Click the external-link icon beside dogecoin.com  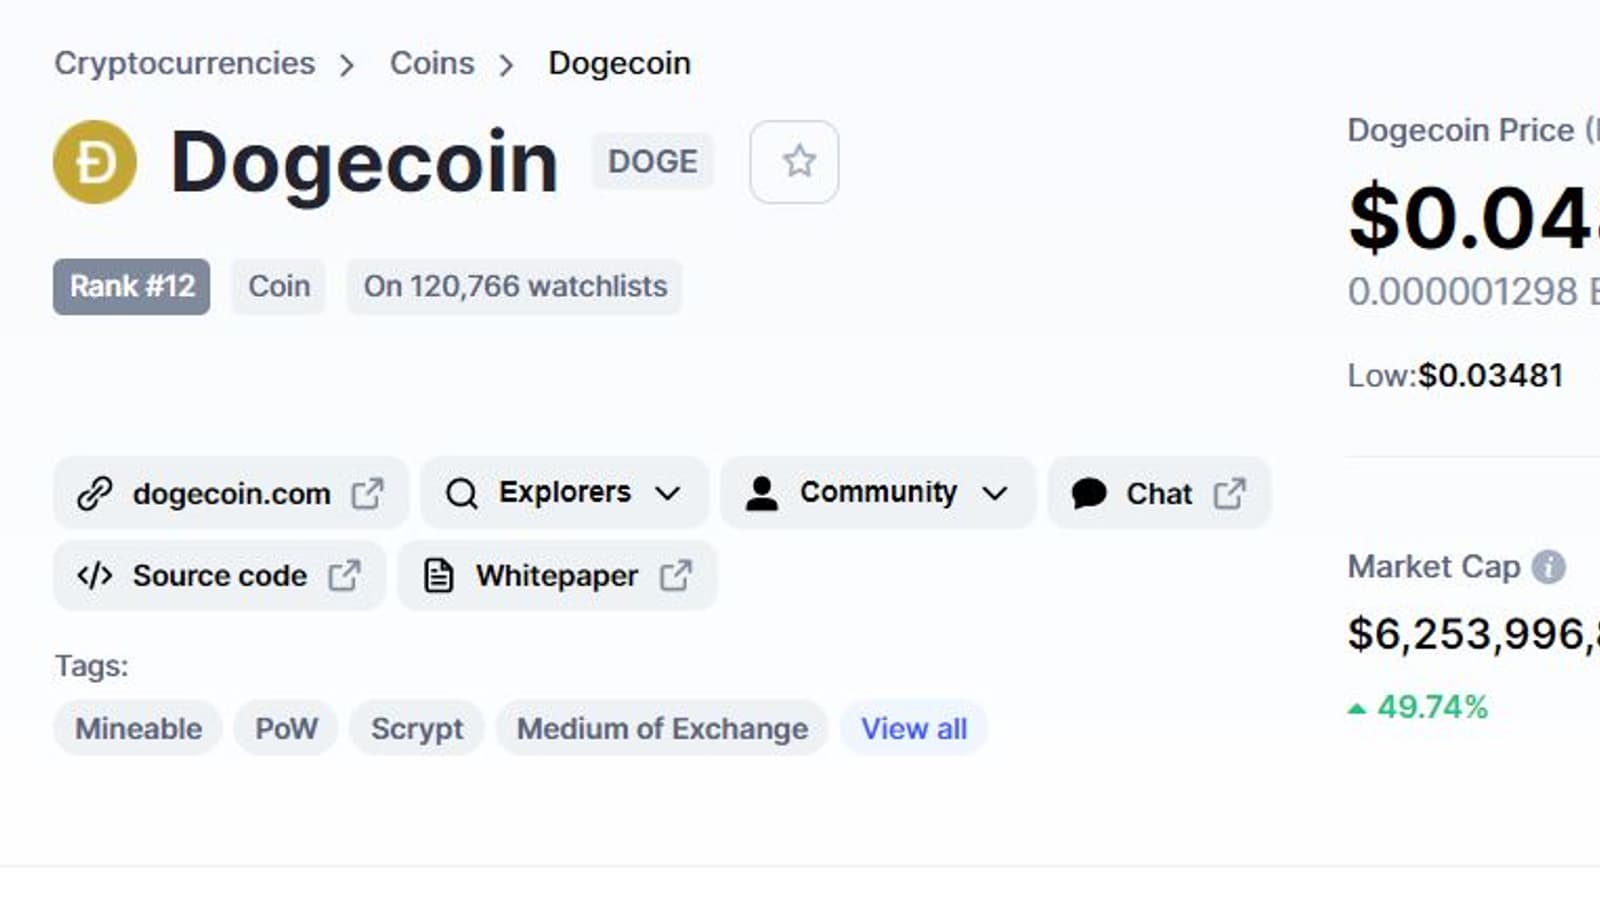click(x=367, y=493)
